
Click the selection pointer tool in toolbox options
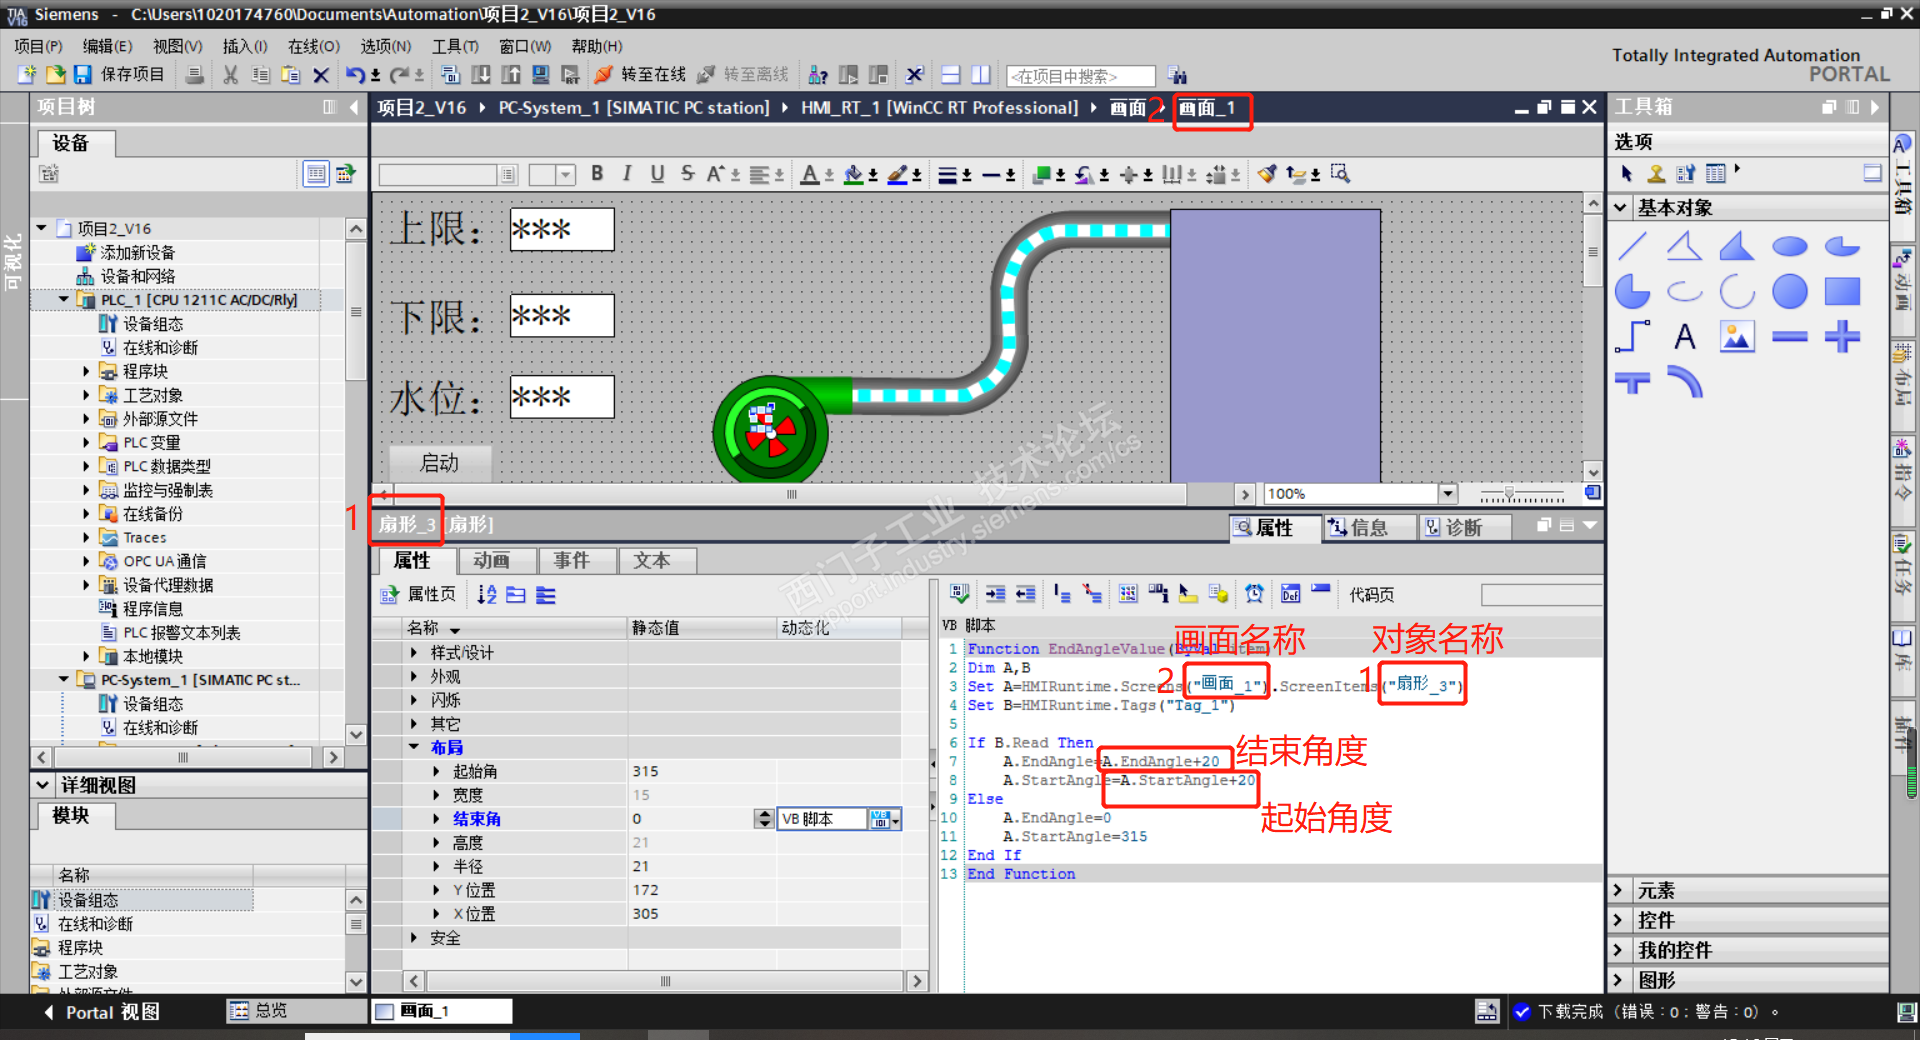1627,173
